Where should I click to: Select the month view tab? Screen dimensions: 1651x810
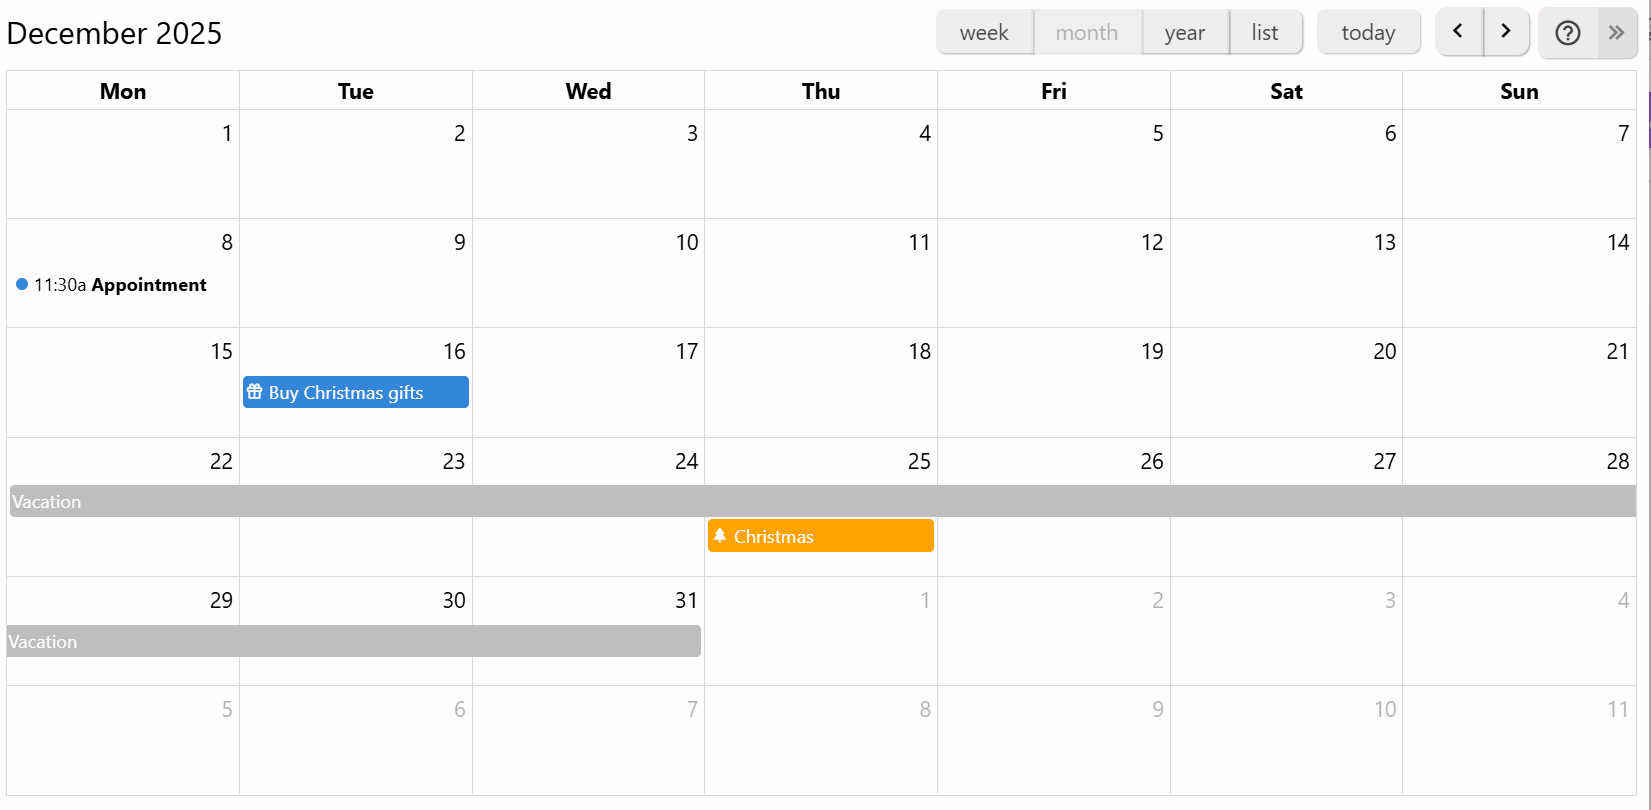click(x=1087, y=33)
